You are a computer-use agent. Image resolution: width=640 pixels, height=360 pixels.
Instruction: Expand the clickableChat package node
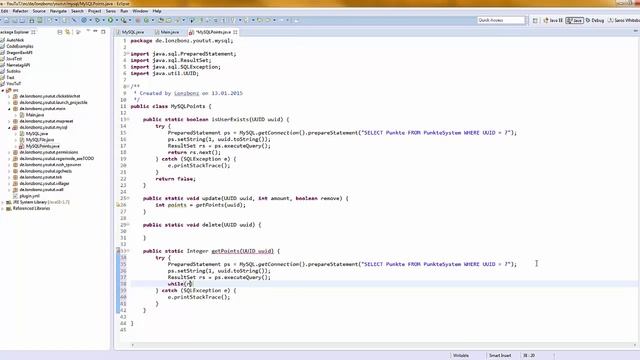coord(9,96)
